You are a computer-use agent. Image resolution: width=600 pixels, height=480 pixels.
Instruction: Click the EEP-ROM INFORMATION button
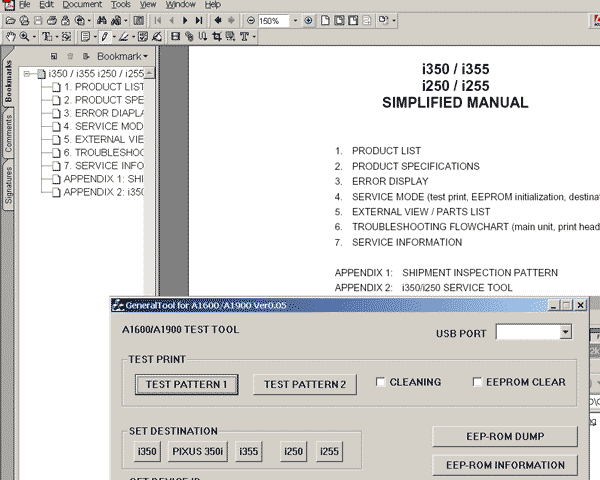[505, 465]
